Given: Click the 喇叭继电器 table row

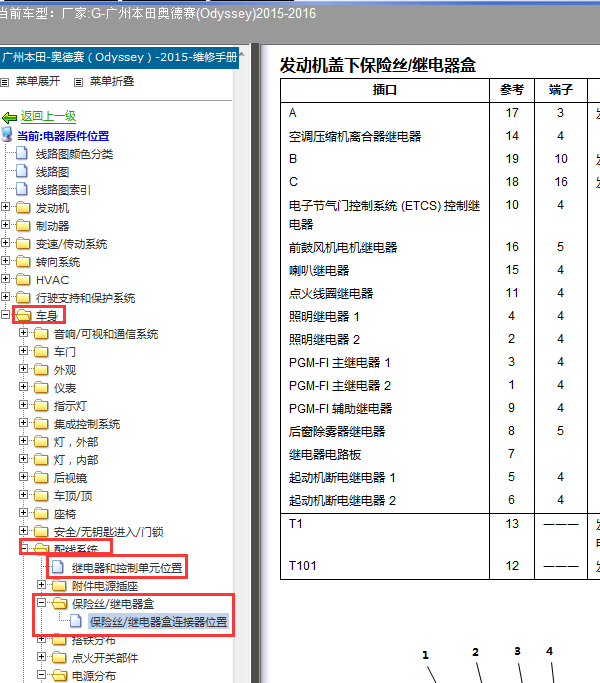Looking at the screenshot, I should pyautogui.click(x=440, y=270).
